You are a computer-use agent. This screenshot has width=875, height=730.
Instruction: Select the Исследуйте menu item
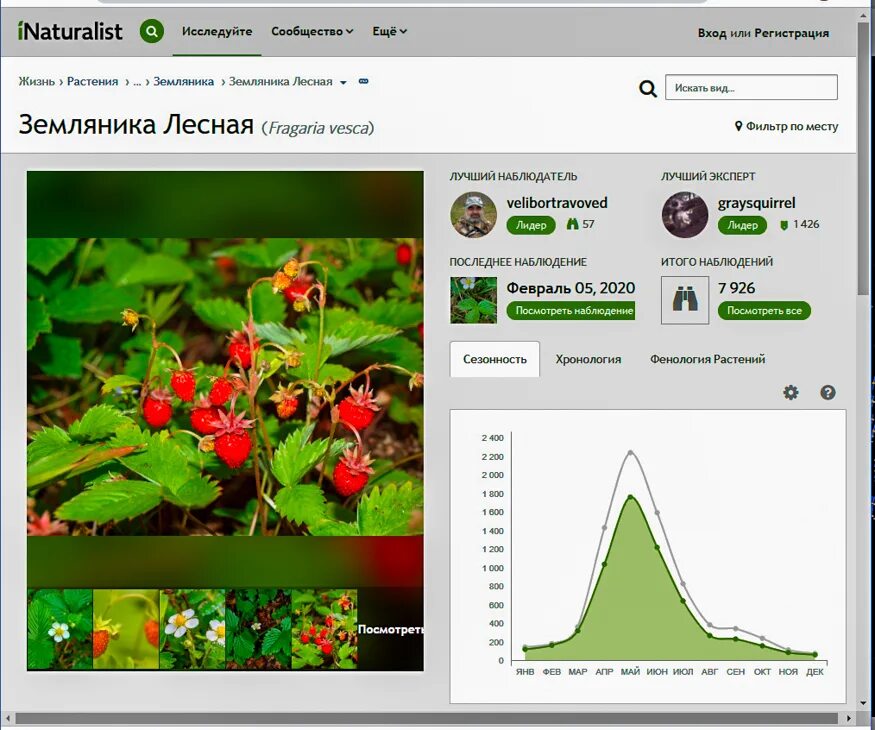[215, 30]
